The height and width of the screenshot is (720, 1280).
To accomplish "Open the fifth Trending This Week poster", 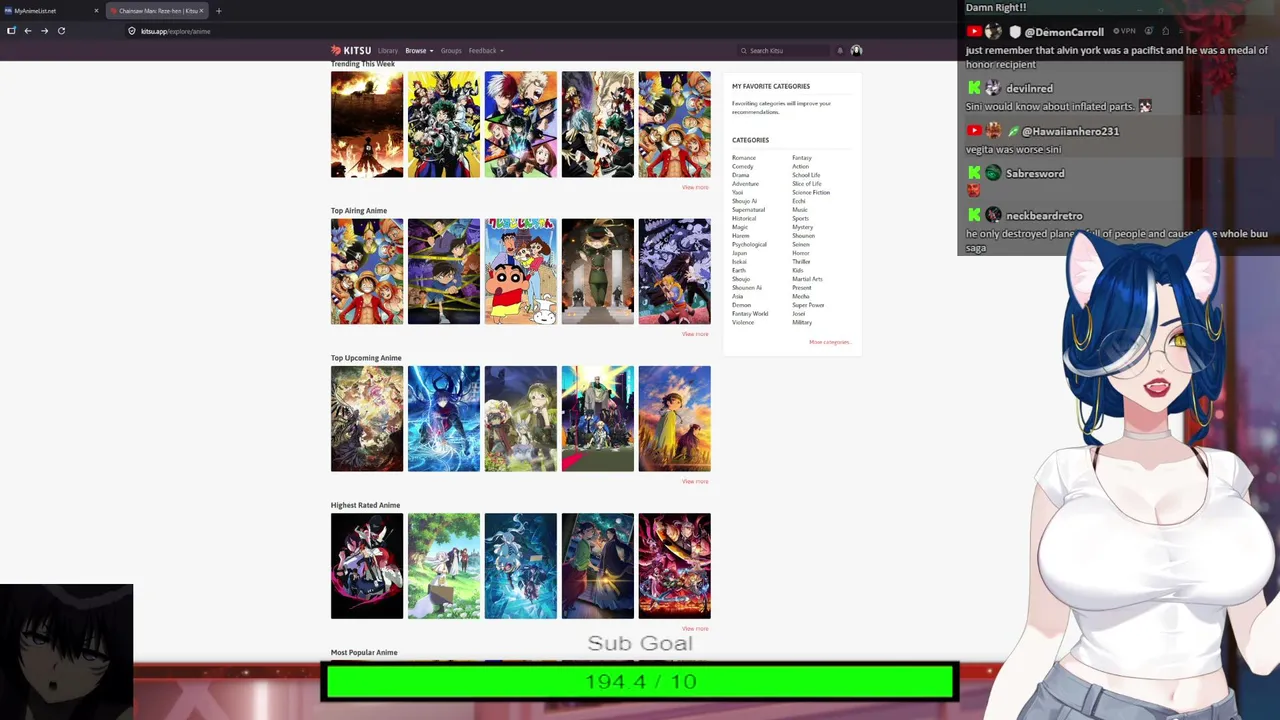I will point(675,125).
